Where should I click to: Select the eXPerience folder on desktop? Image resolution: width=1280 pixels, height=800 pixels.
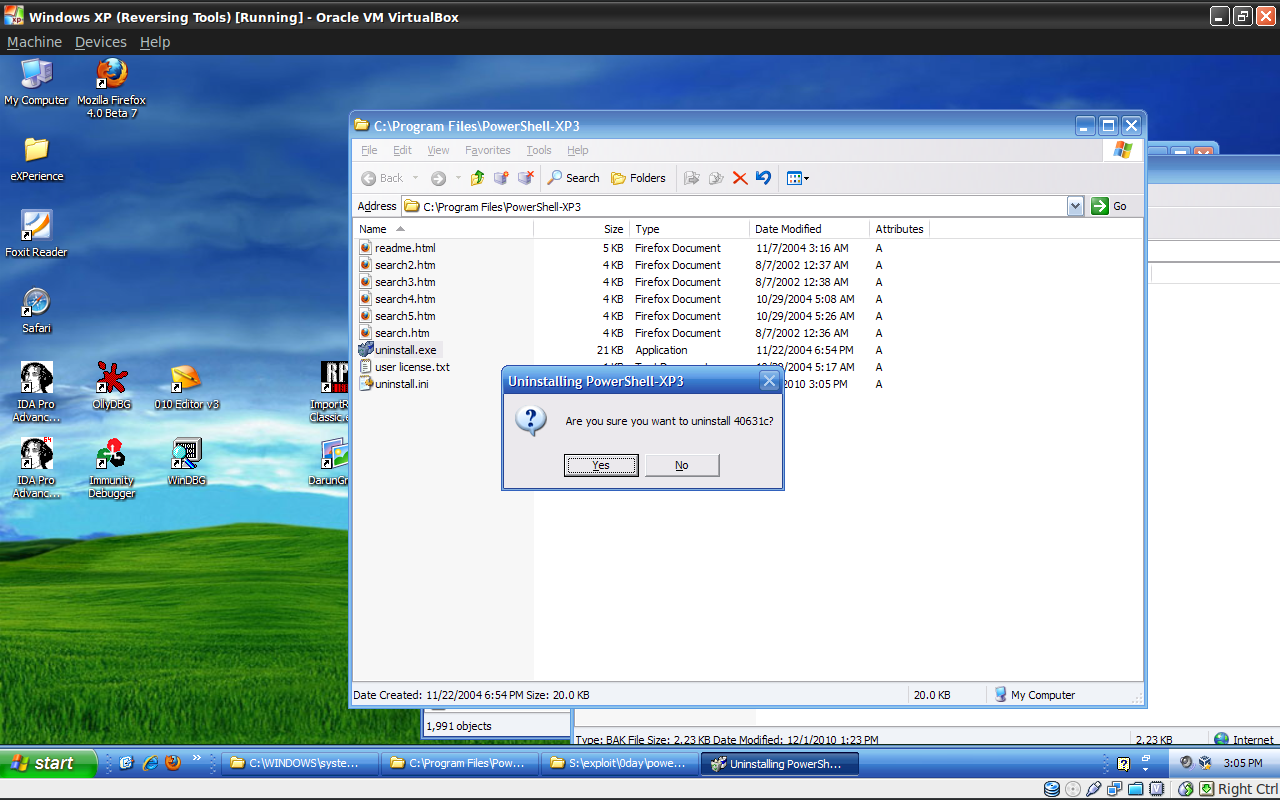[x=36, y=159]
